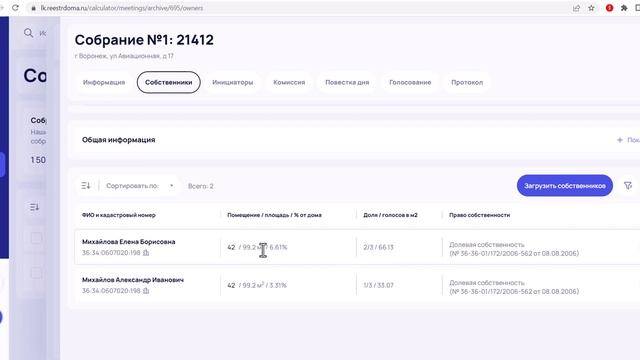Screen dimensions: 640x360
Task: Click the search magnifier in the left panel
Action: 28,33
